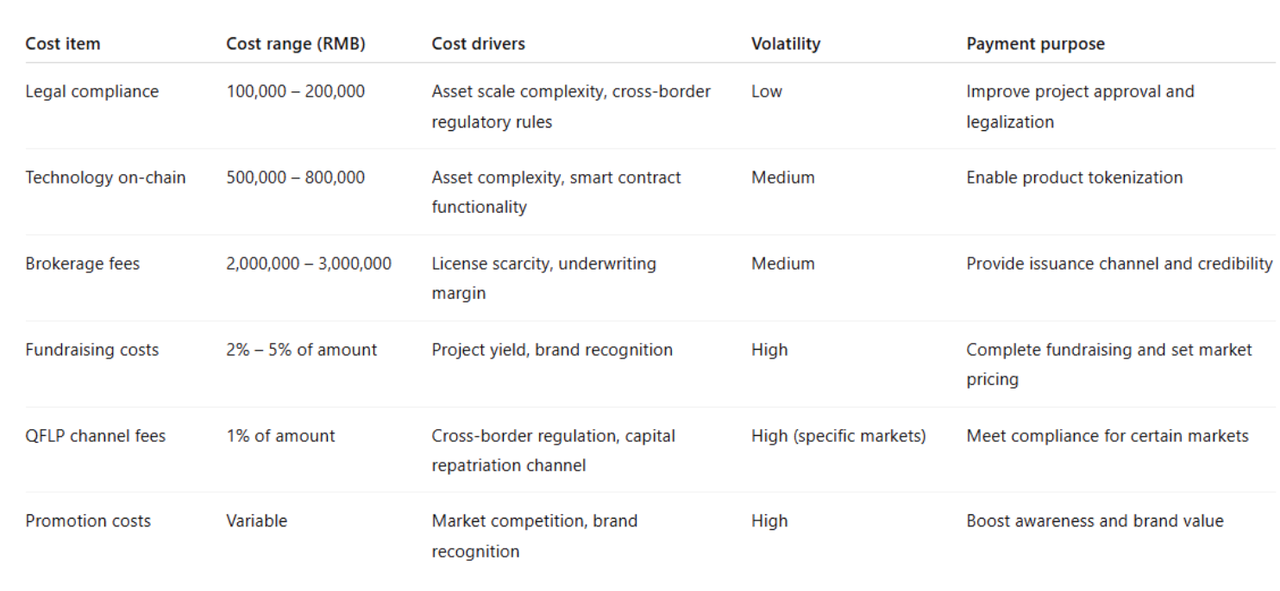Click the 'Volatility' column header

[x=785, y=44]
